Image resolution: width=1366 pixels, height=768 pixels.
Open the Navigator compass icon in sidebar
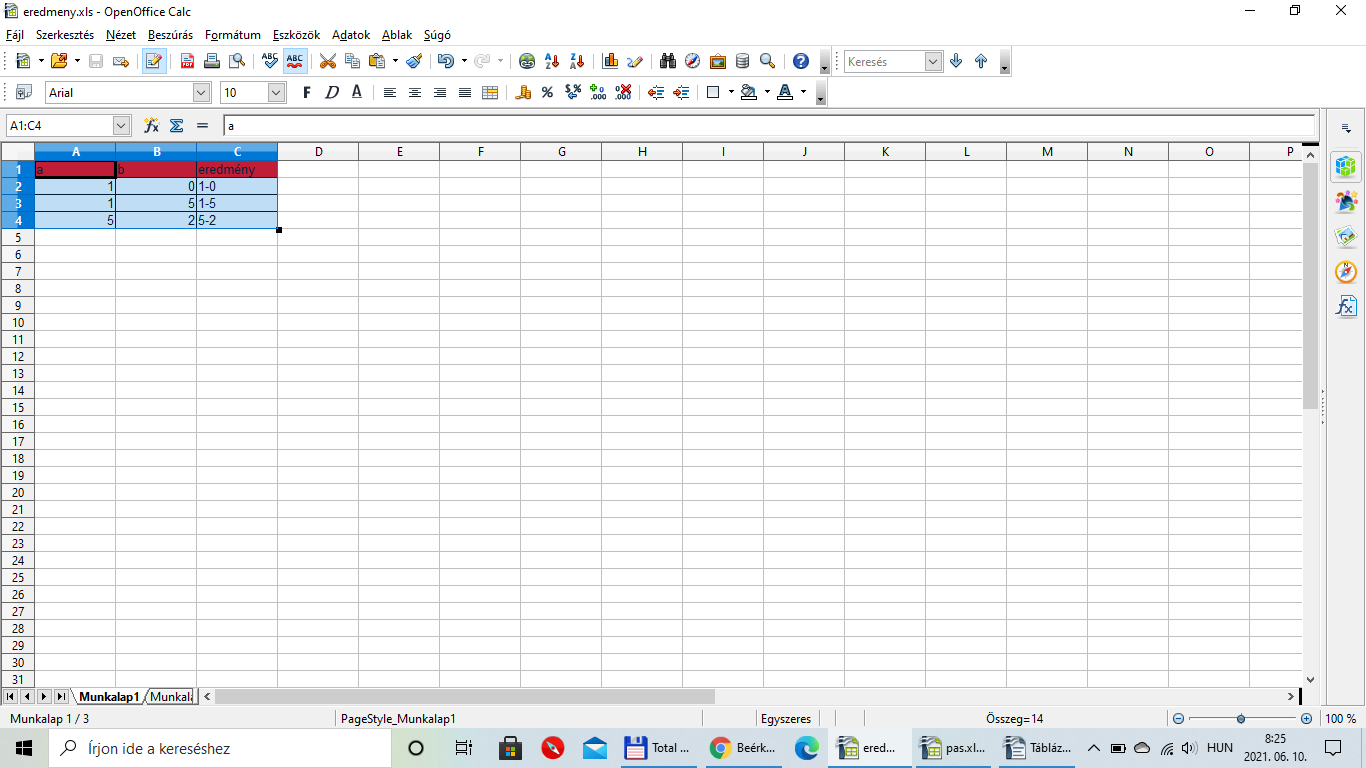(1346, 272)
